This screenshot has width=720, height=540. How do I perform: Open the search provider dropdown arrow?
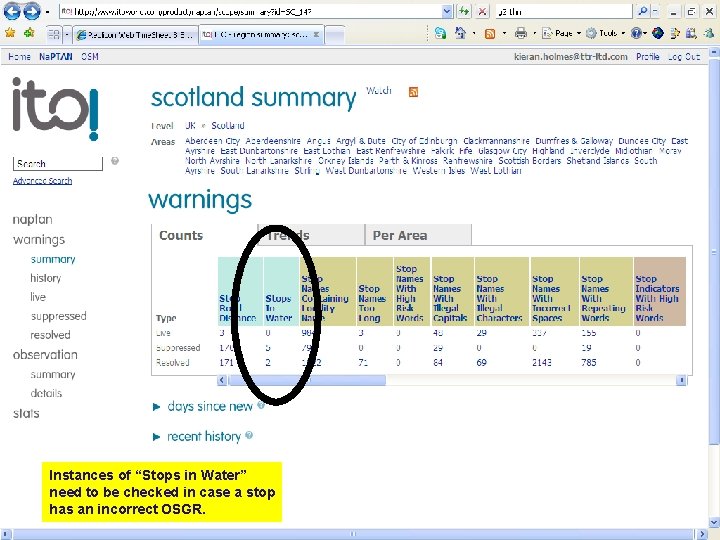click(654, 11)
